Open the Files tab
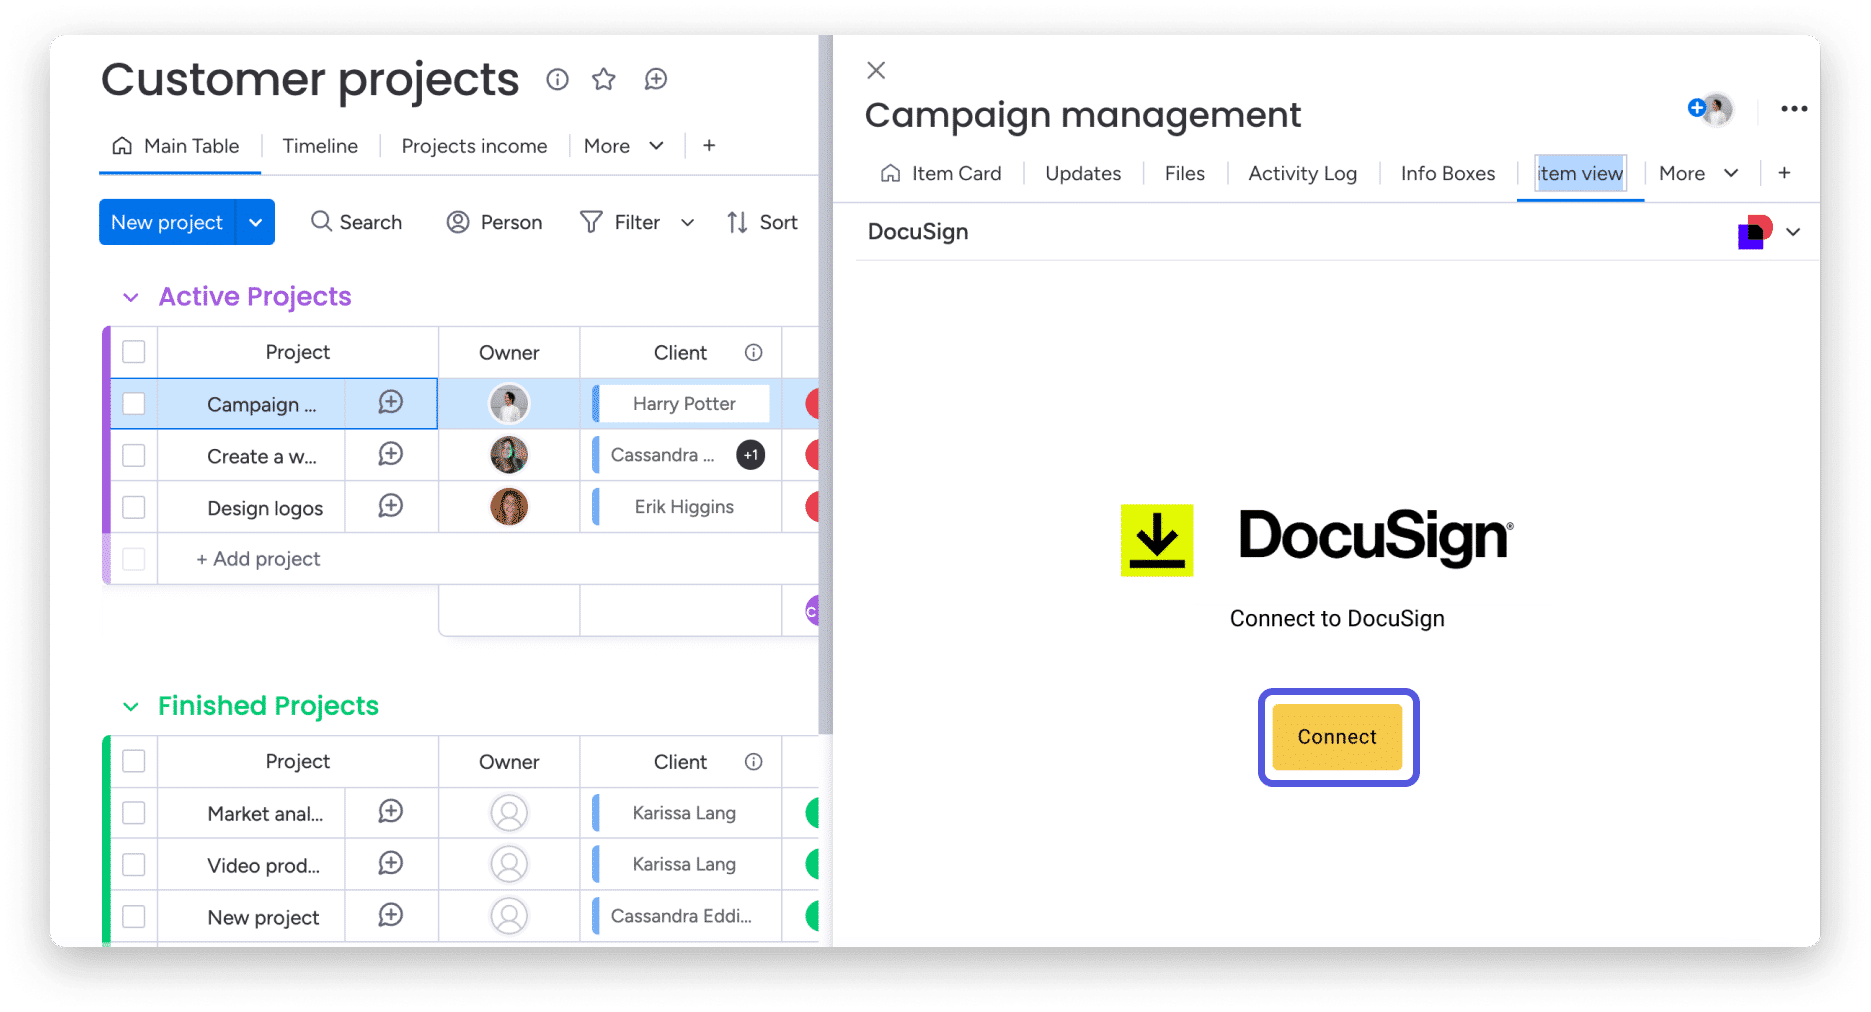 click(1185, 173)
